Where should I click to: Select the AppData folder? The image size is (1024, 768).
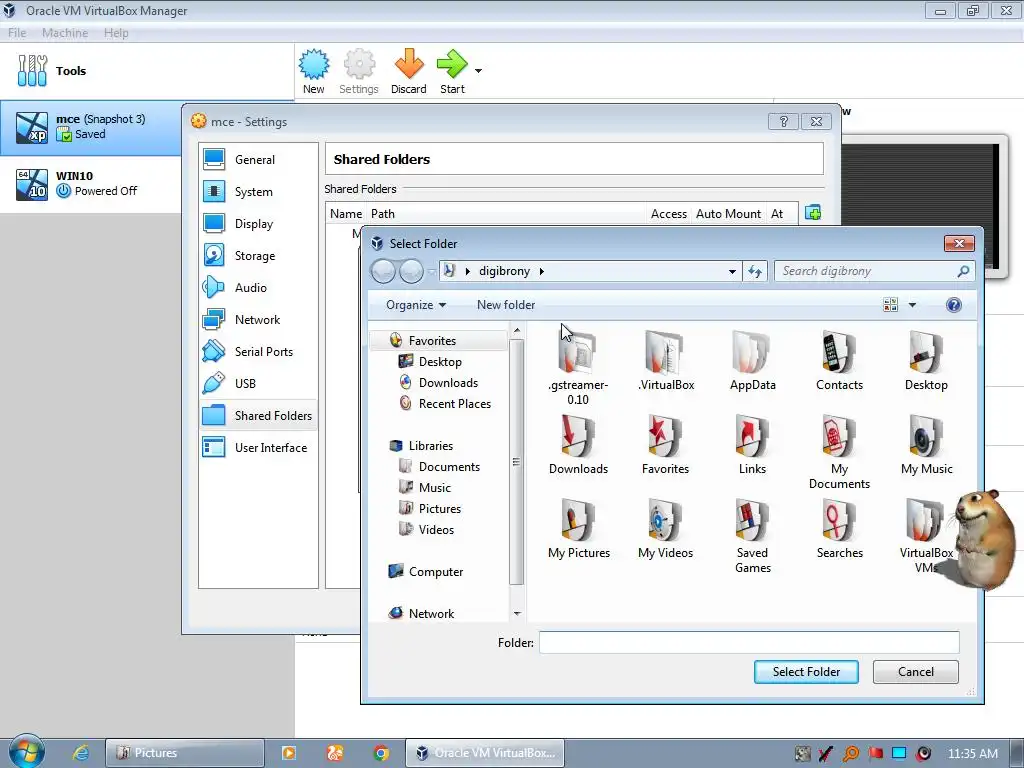coord(752,360)
